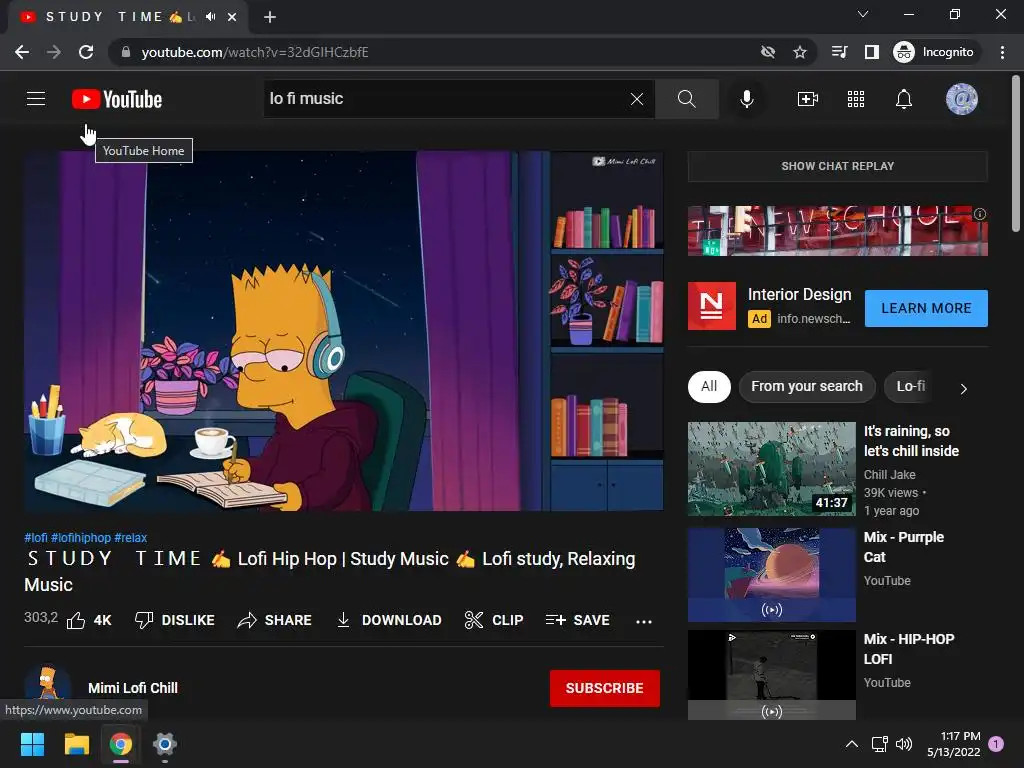Dislike the video
Image resolution: width=1024 pixels, height=768 pixels.
pos(174,620)
